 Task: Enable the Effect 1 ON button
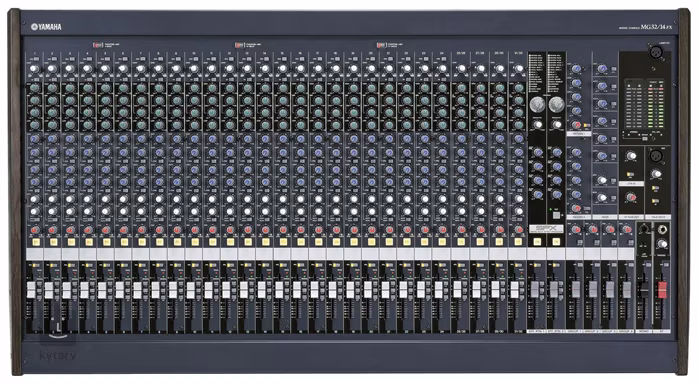(537, 242)
